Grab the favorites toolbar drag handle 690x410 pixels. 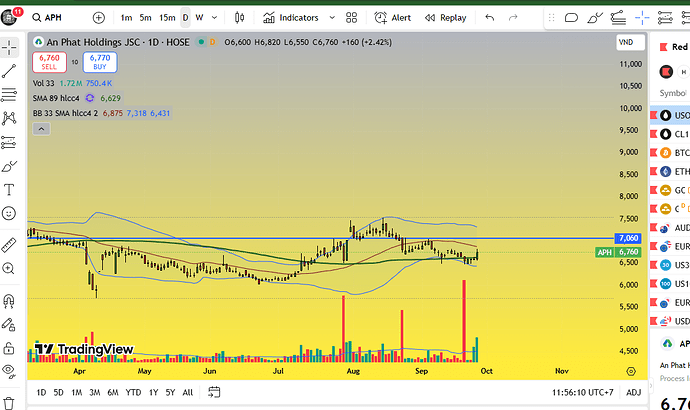(551, 18)
